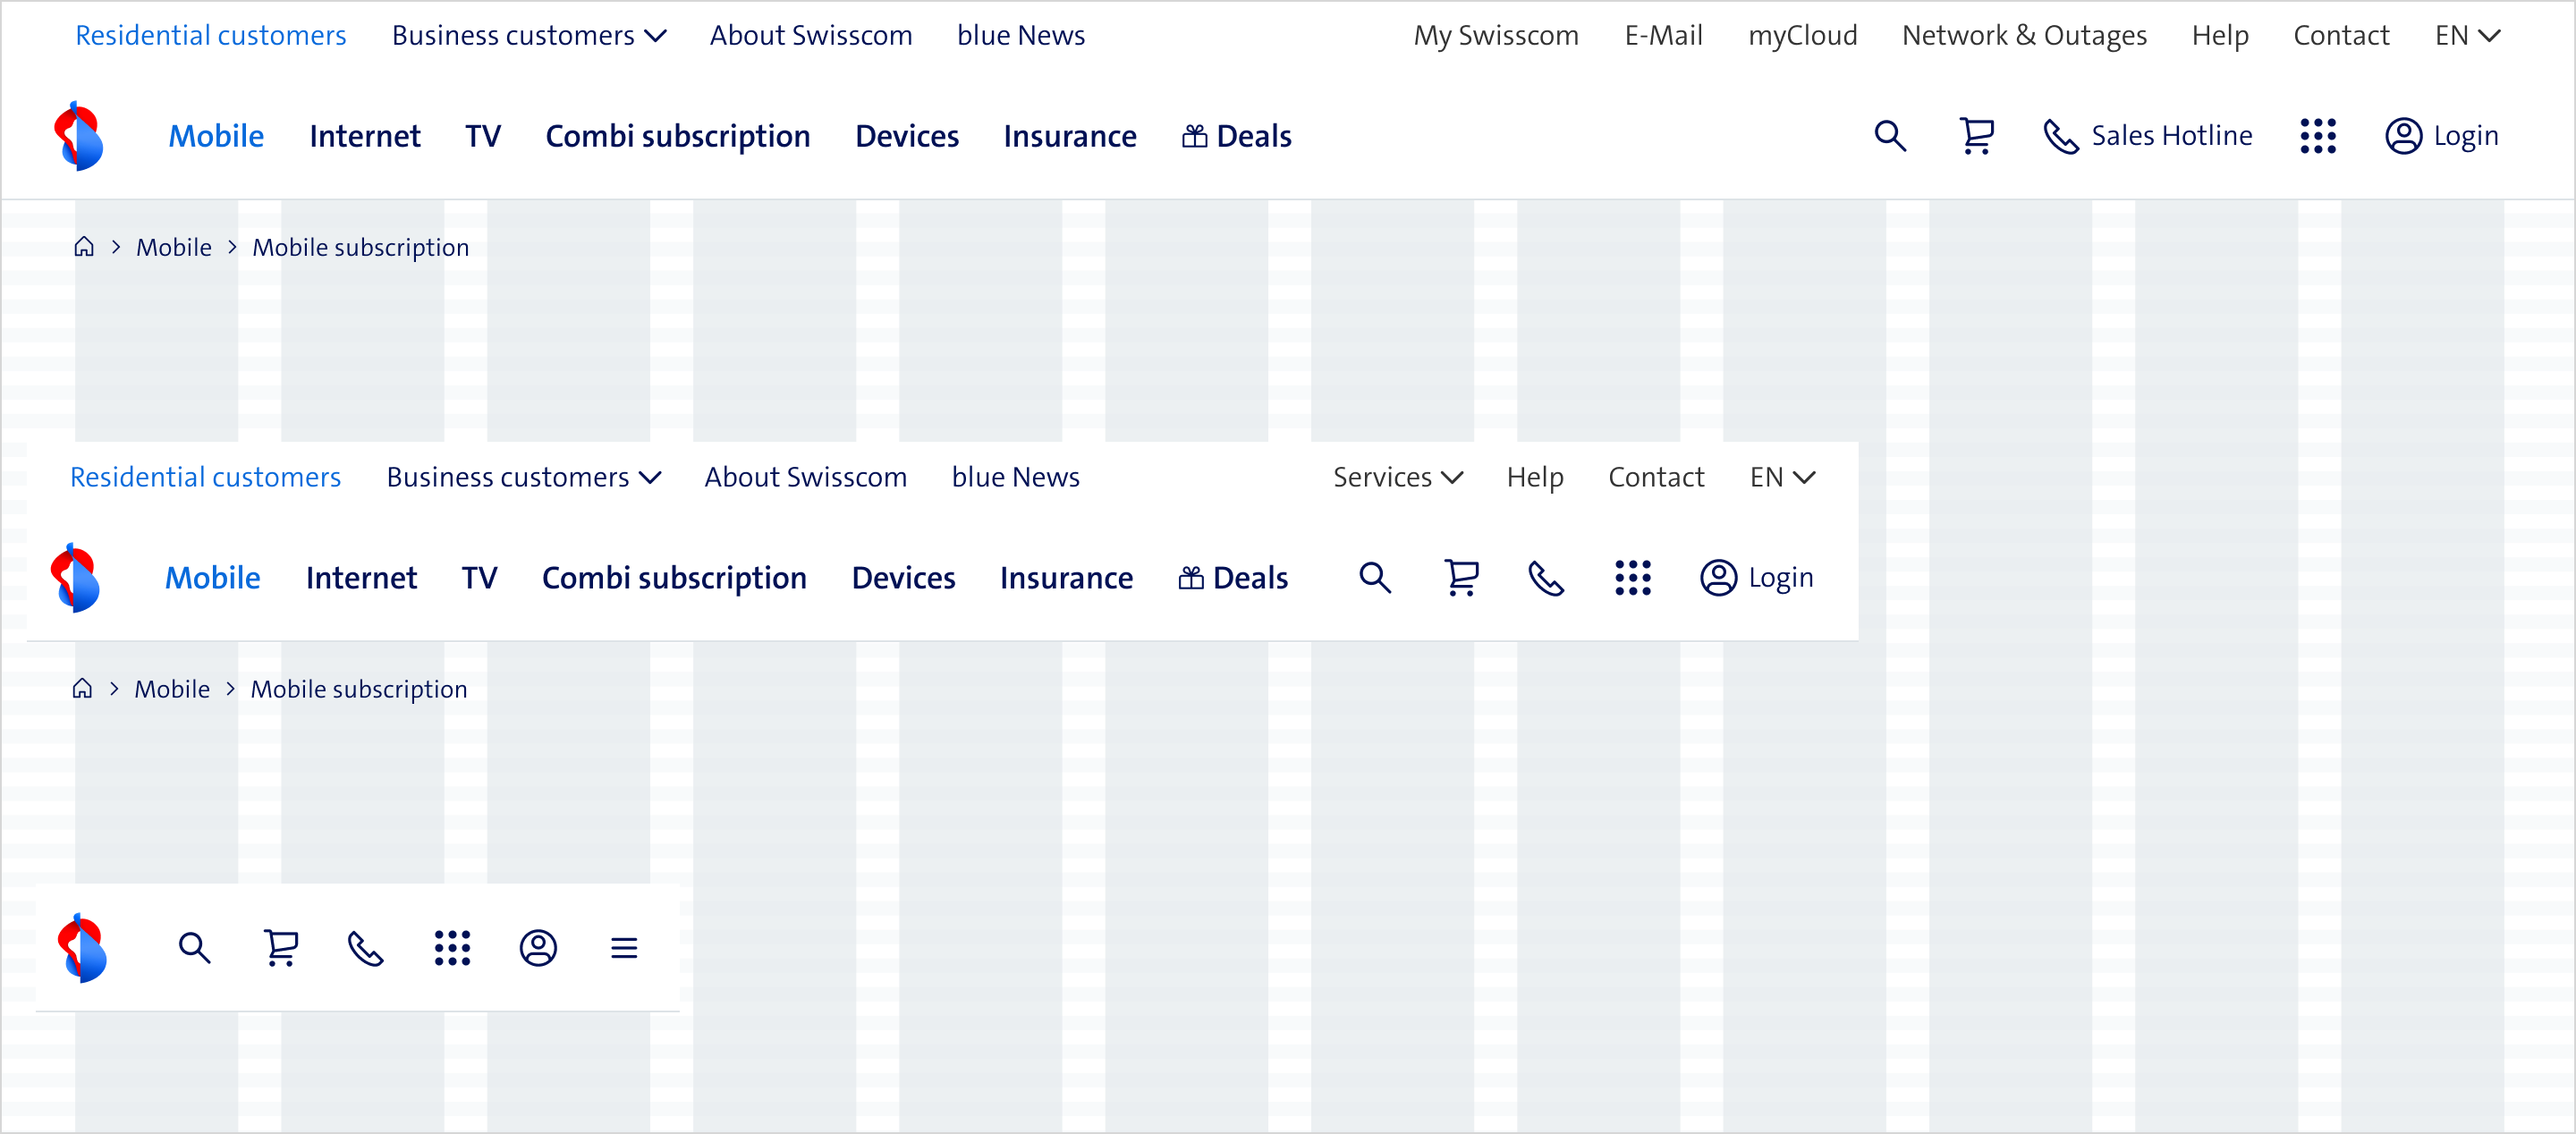Select TV in the middle main navigation
Viewport: 2576px width, 1134px height.
[480, 578]
